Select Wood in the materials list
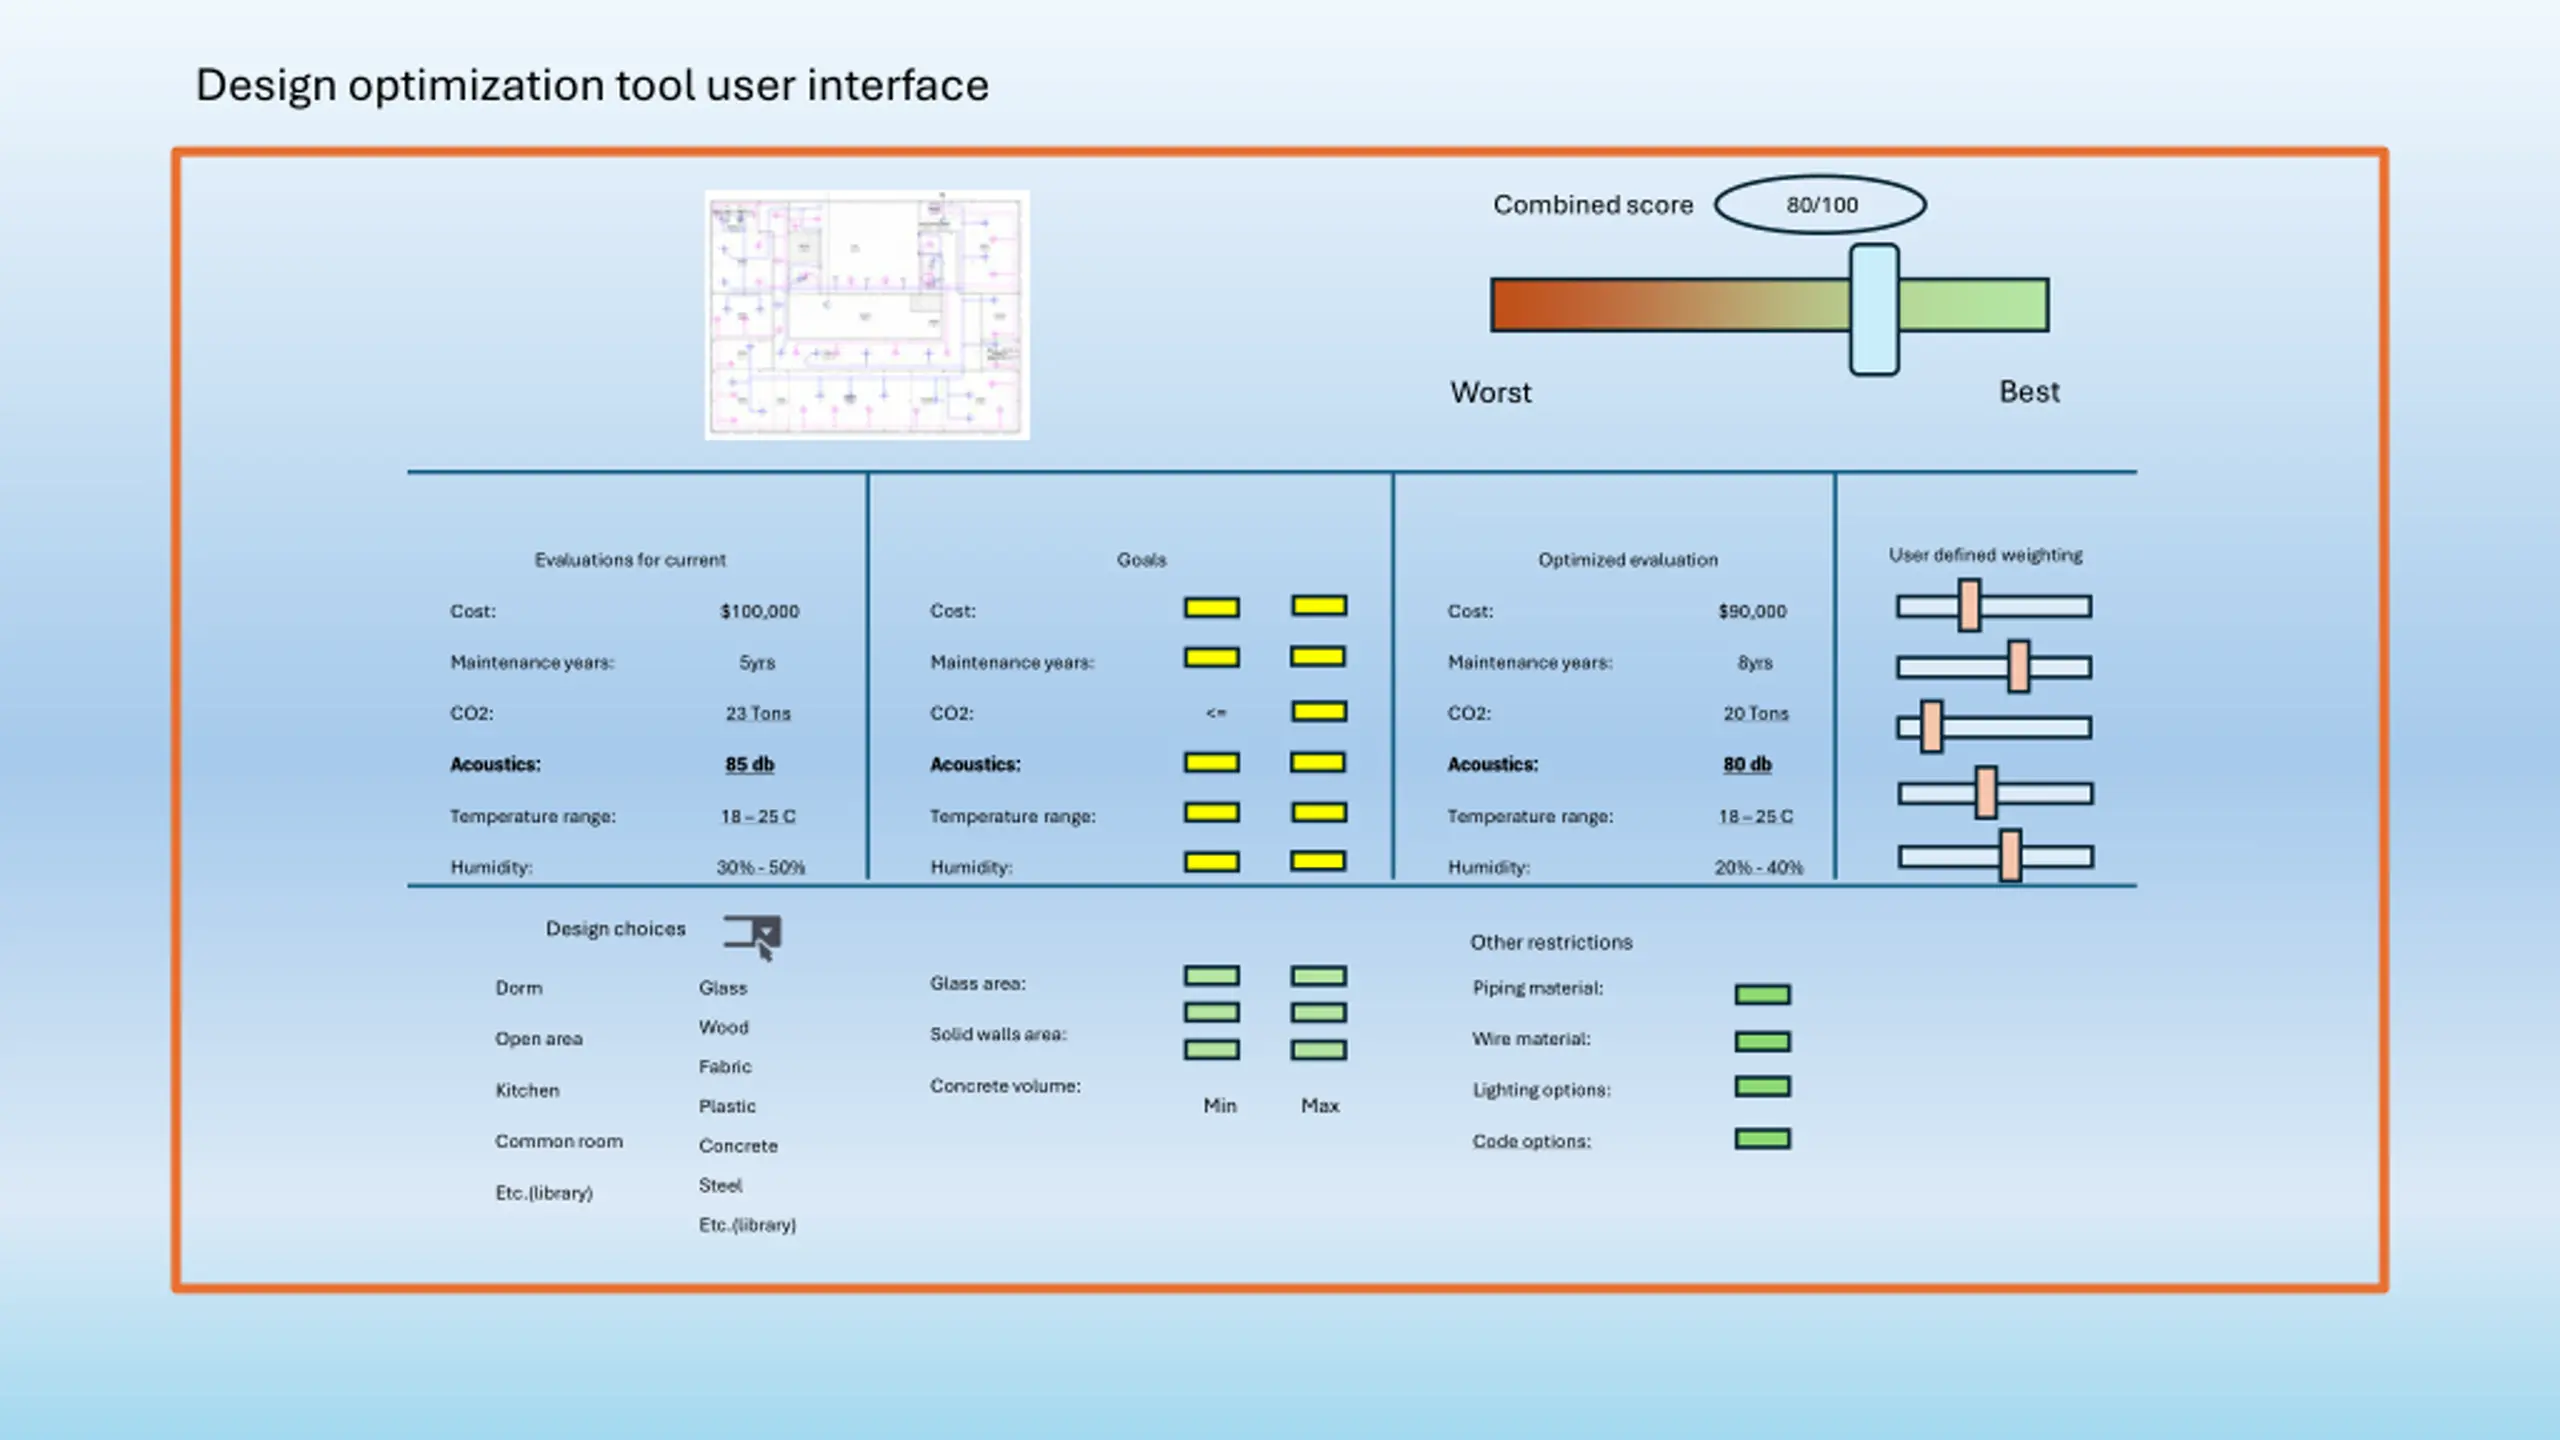The image size is (2560, 1440). 724,1027
